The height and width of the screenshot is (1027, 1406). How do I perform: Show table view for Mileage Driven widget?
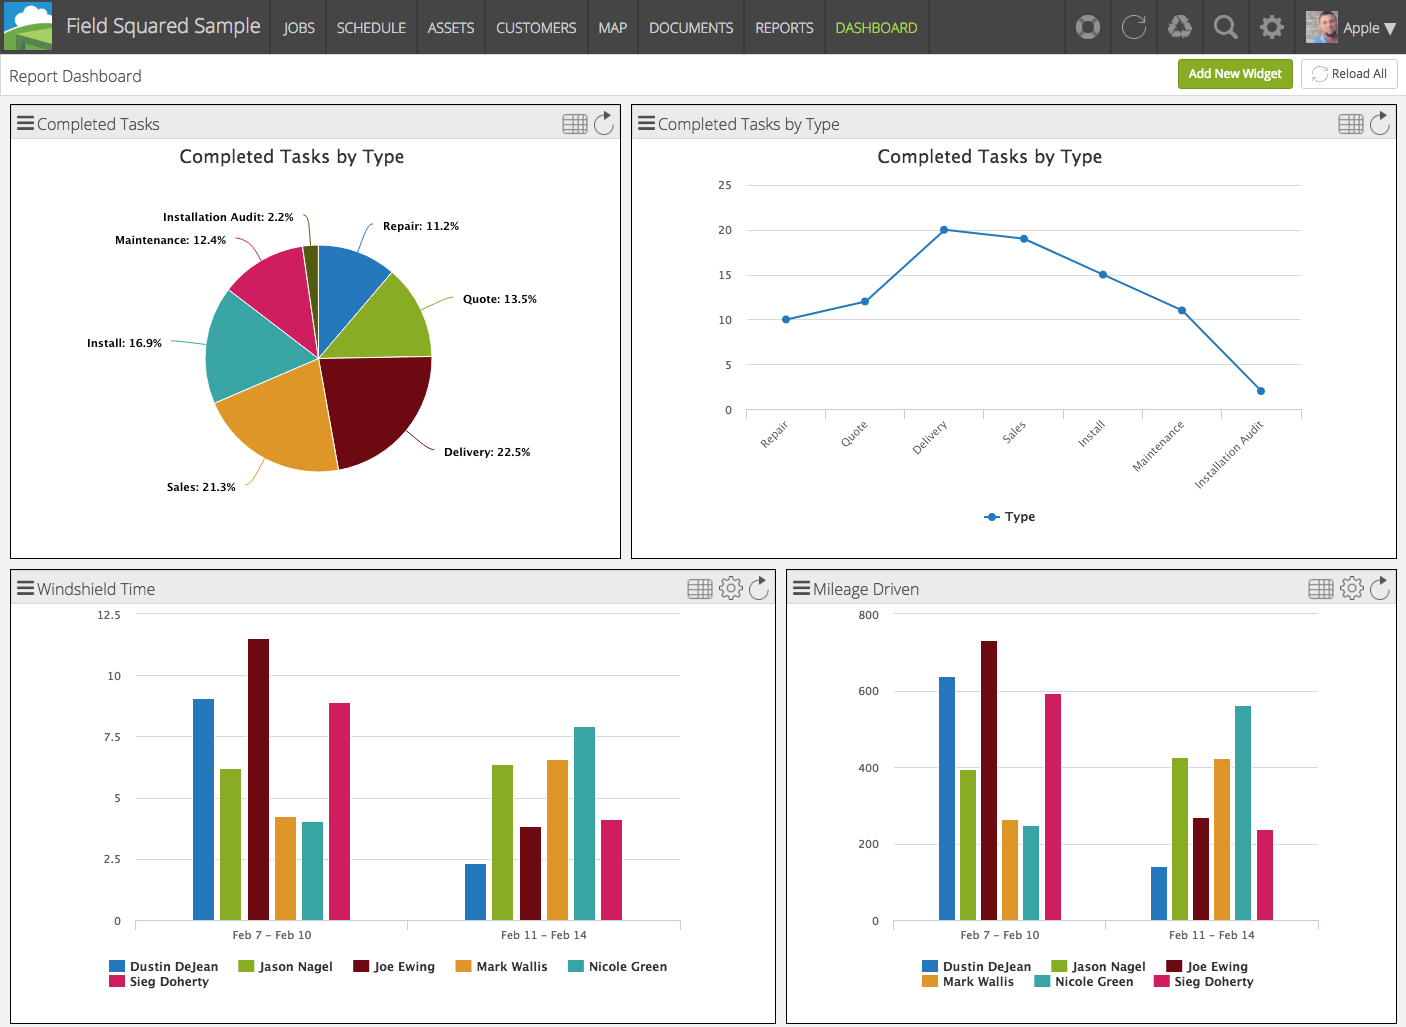[1321, 589]
